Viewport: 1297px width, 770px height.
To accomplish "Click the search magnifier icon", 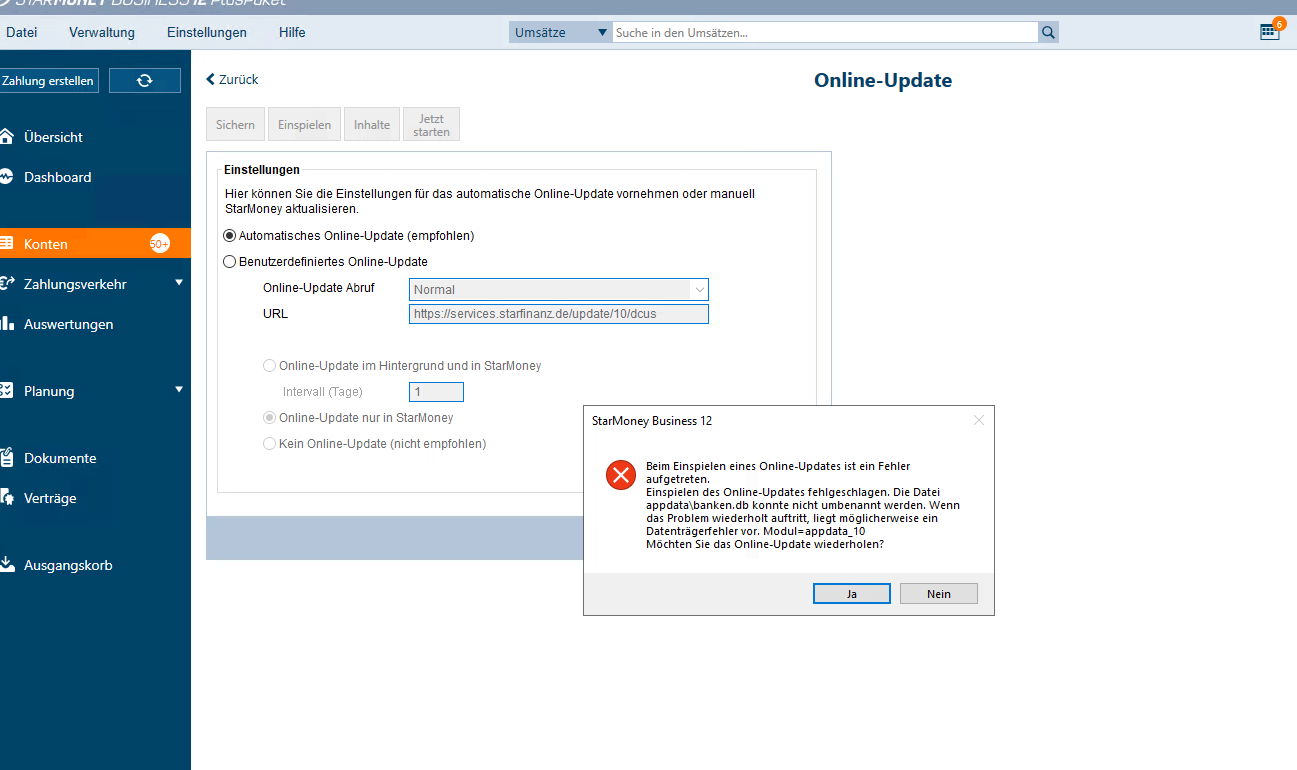I will (x=1048, y=33).
